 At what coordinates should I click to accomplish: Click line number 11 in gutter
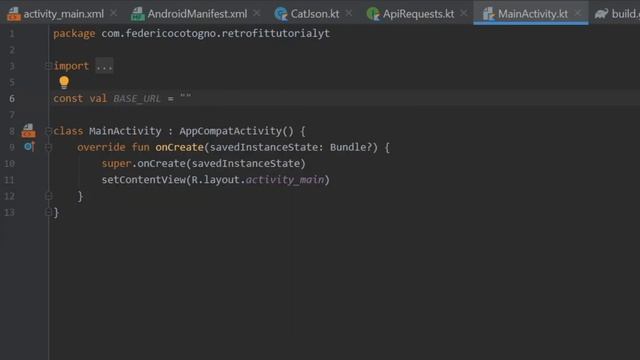[9, 180]
